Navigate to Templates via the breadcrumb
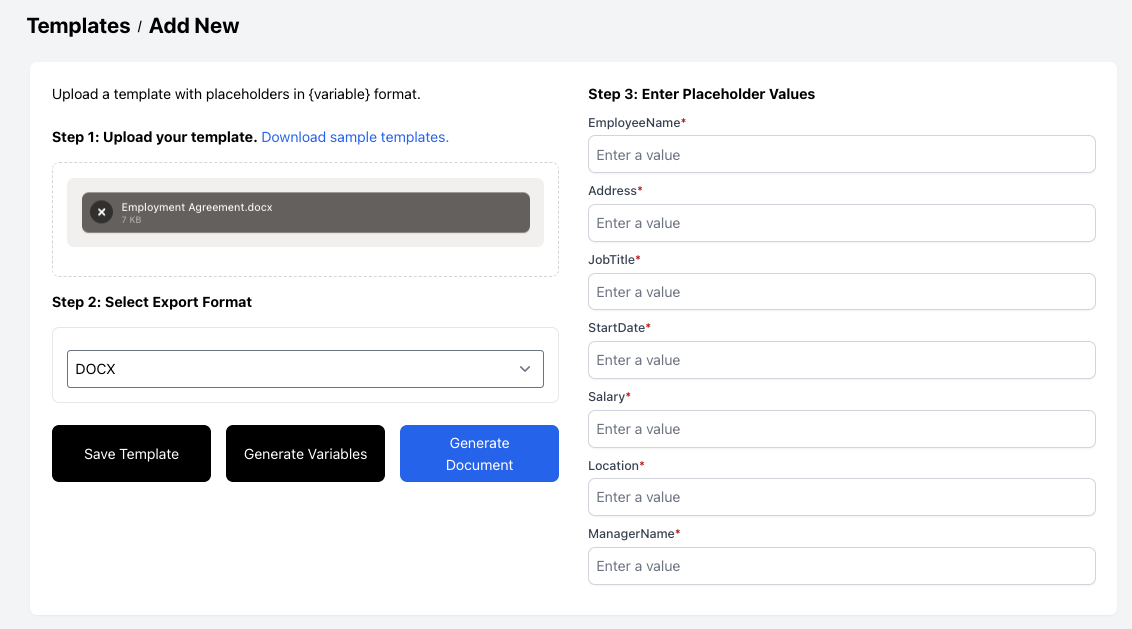Screen dimensions: 1132x629 coord(78,26)
